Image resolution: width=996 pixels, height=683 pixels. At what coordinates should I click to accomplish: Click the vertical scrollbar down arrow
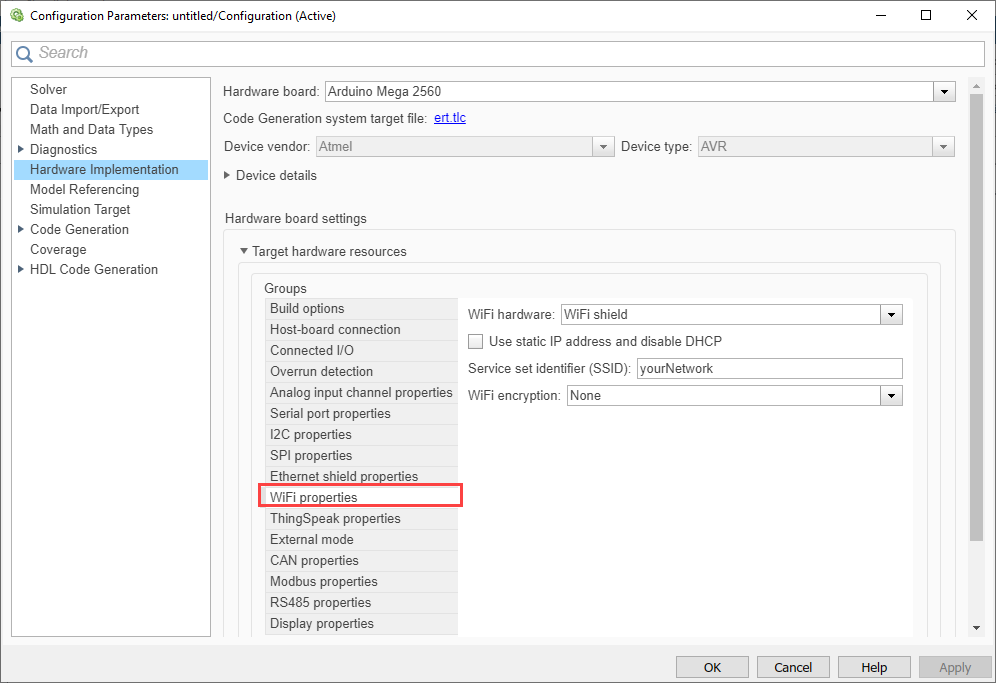tap(977, 628)
